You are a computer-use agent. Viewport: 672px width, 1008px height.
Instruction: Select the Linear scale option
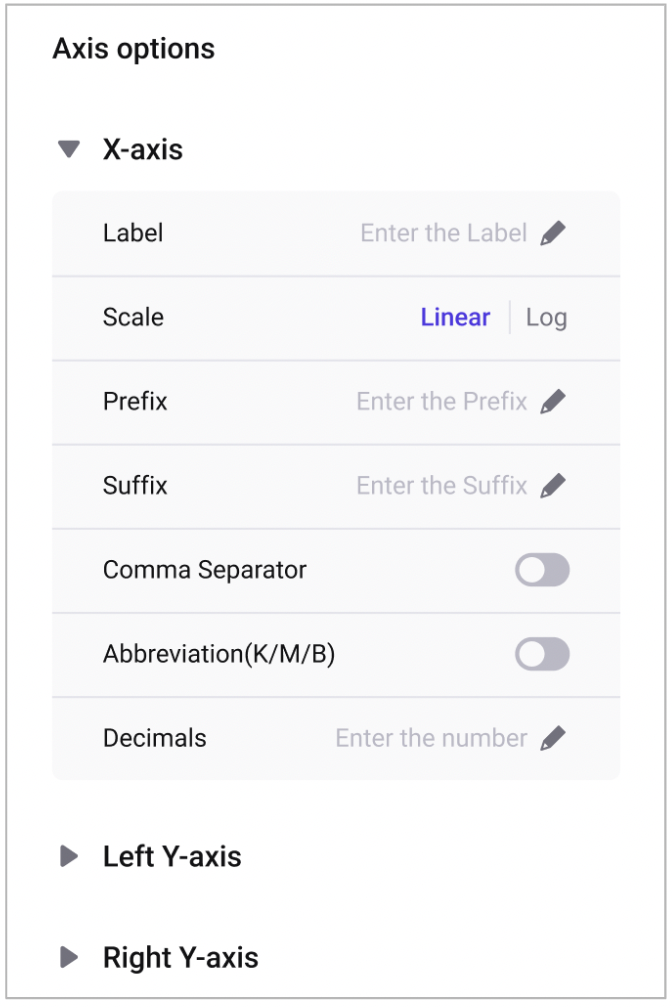(x=455, y=318)
